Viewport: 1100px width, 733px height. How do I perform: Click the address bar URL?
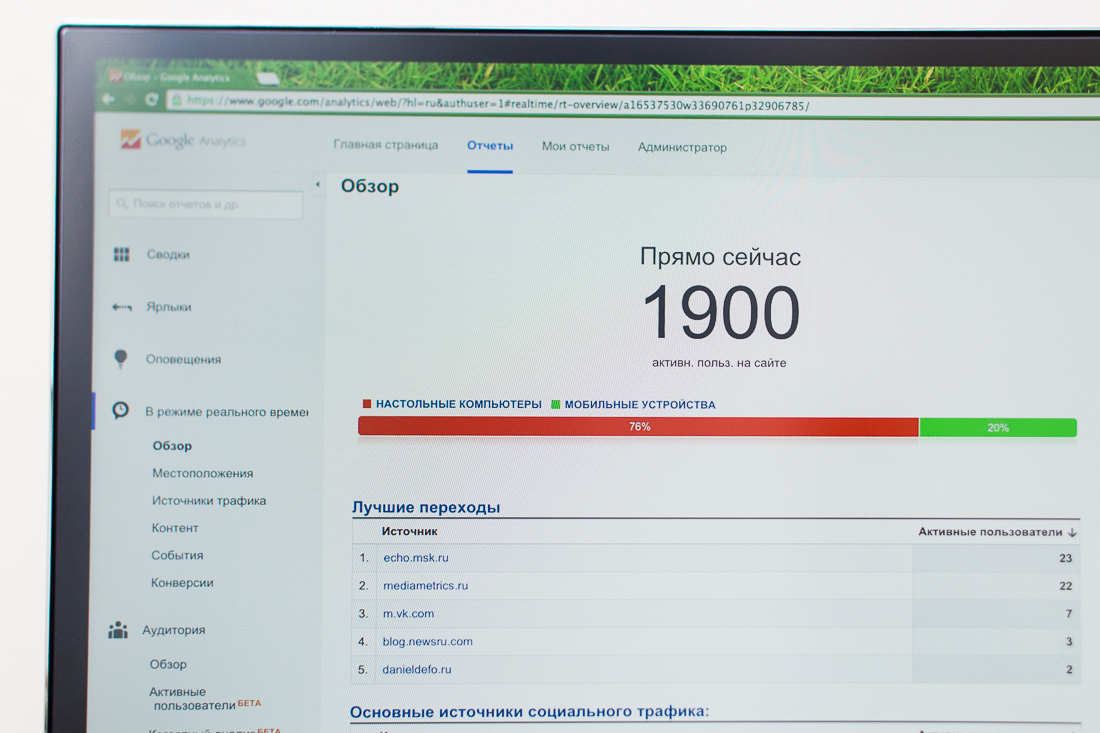[x=498, y=103]
